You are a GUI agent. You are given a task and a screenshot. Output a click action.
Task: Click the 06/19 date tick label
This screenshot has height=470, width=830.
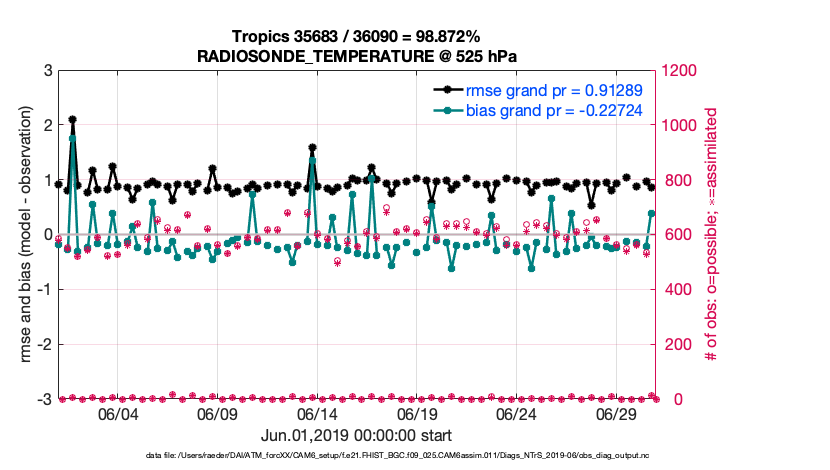[416, 414]
